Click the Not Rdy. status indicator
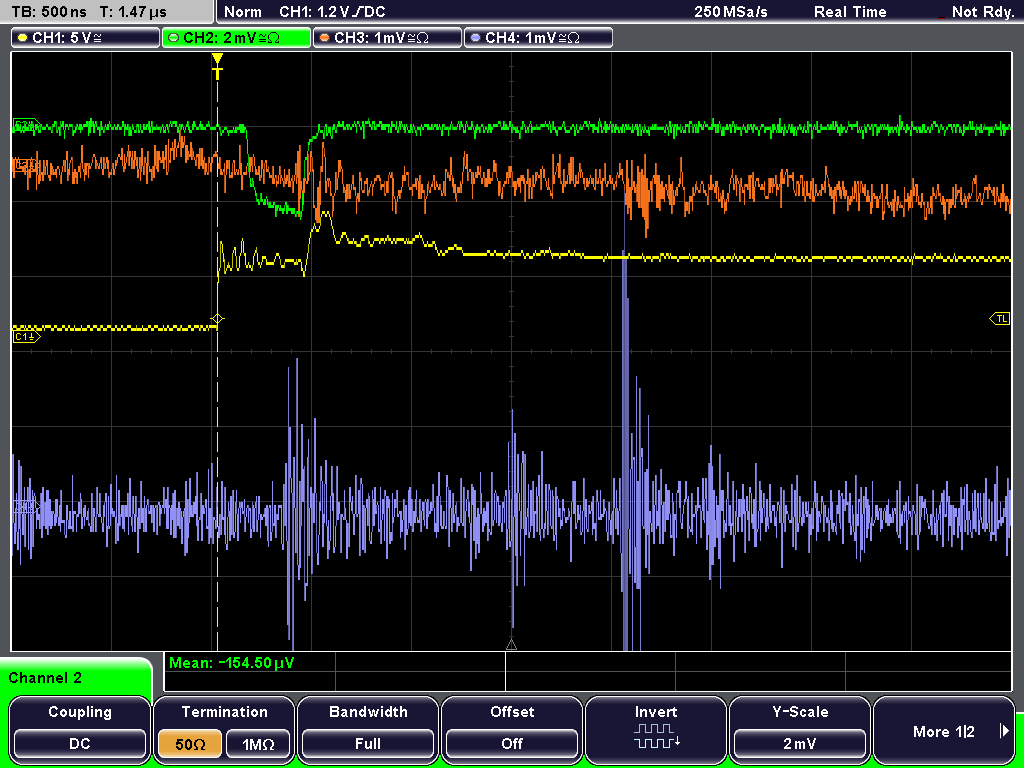 tap(982, 12)
